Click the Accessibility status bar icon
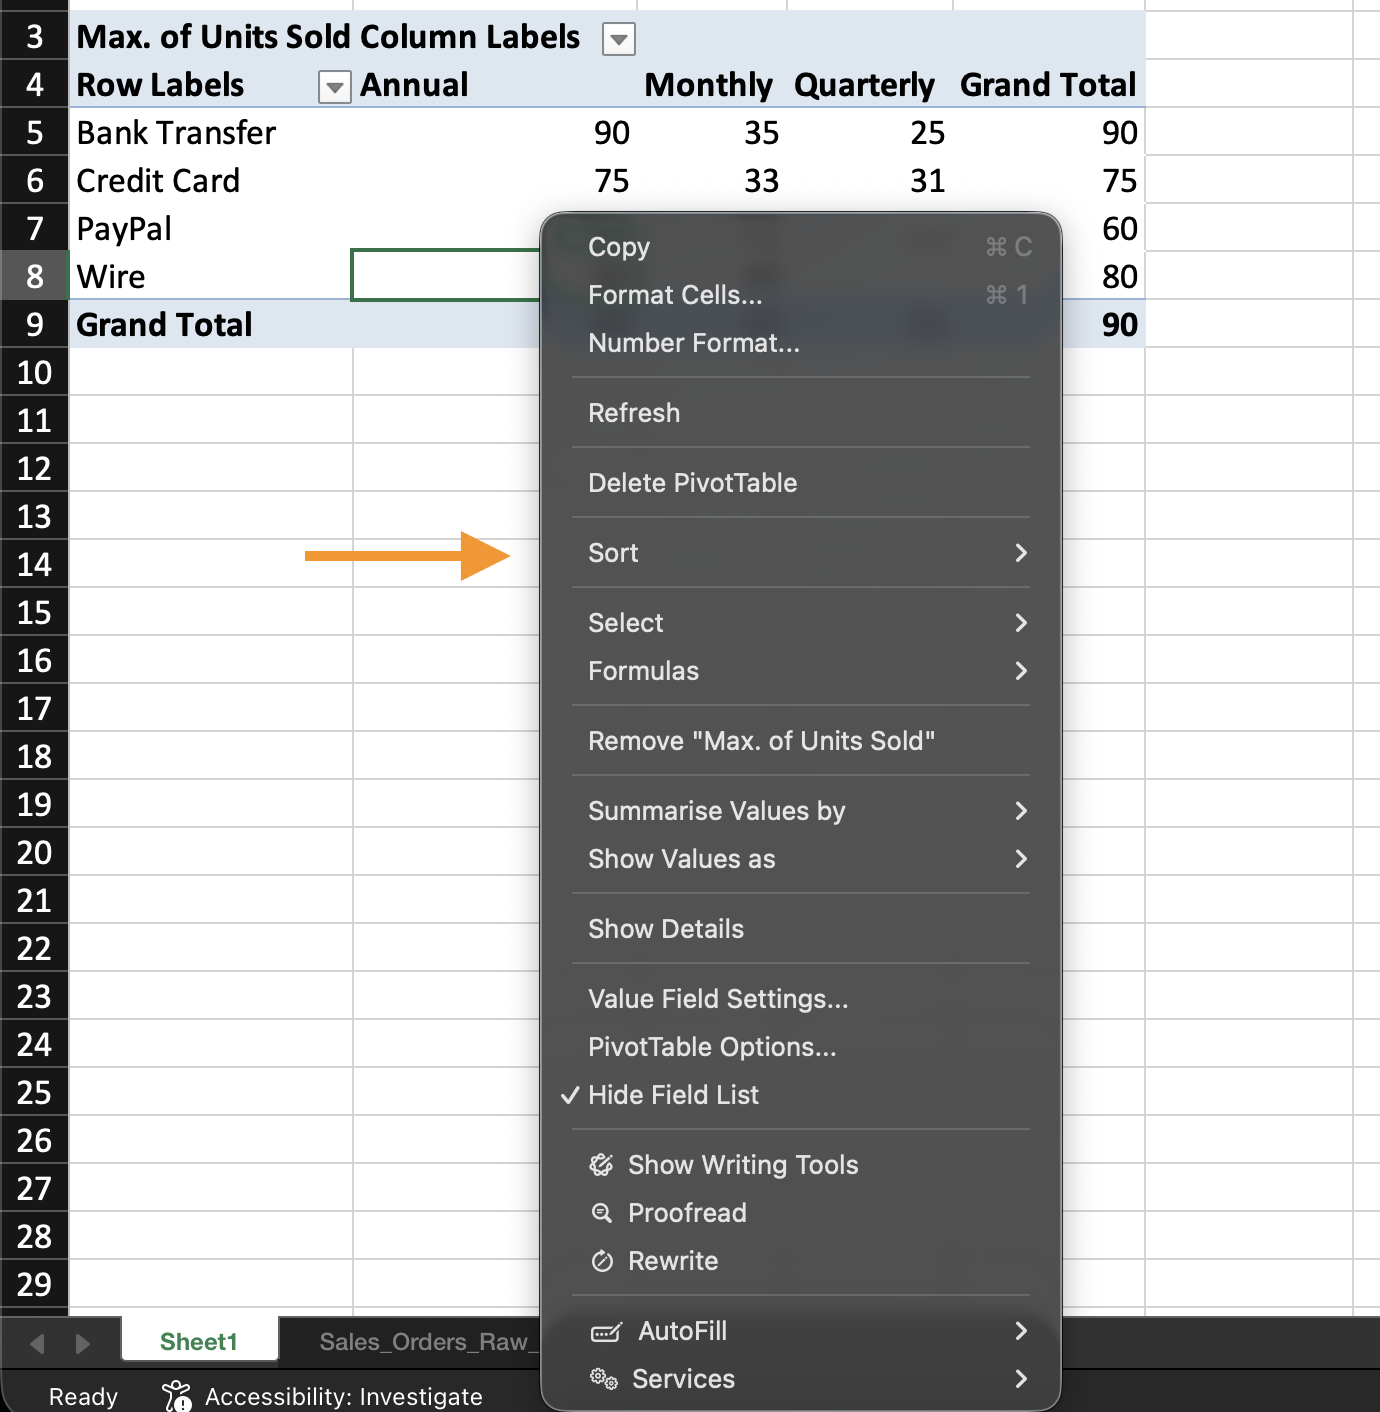This screenshot has width=1380, height=1412. click(x=177, y=1396)
